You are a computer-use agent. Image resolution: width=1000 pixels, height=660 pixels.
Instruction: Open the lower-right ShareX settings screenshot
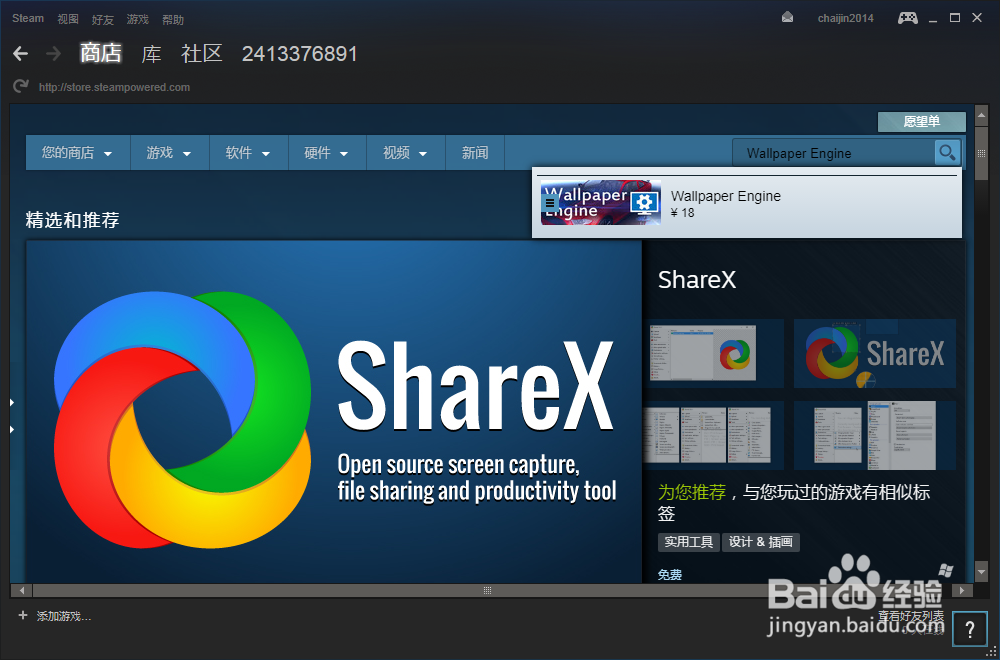[x=875, y=436]
